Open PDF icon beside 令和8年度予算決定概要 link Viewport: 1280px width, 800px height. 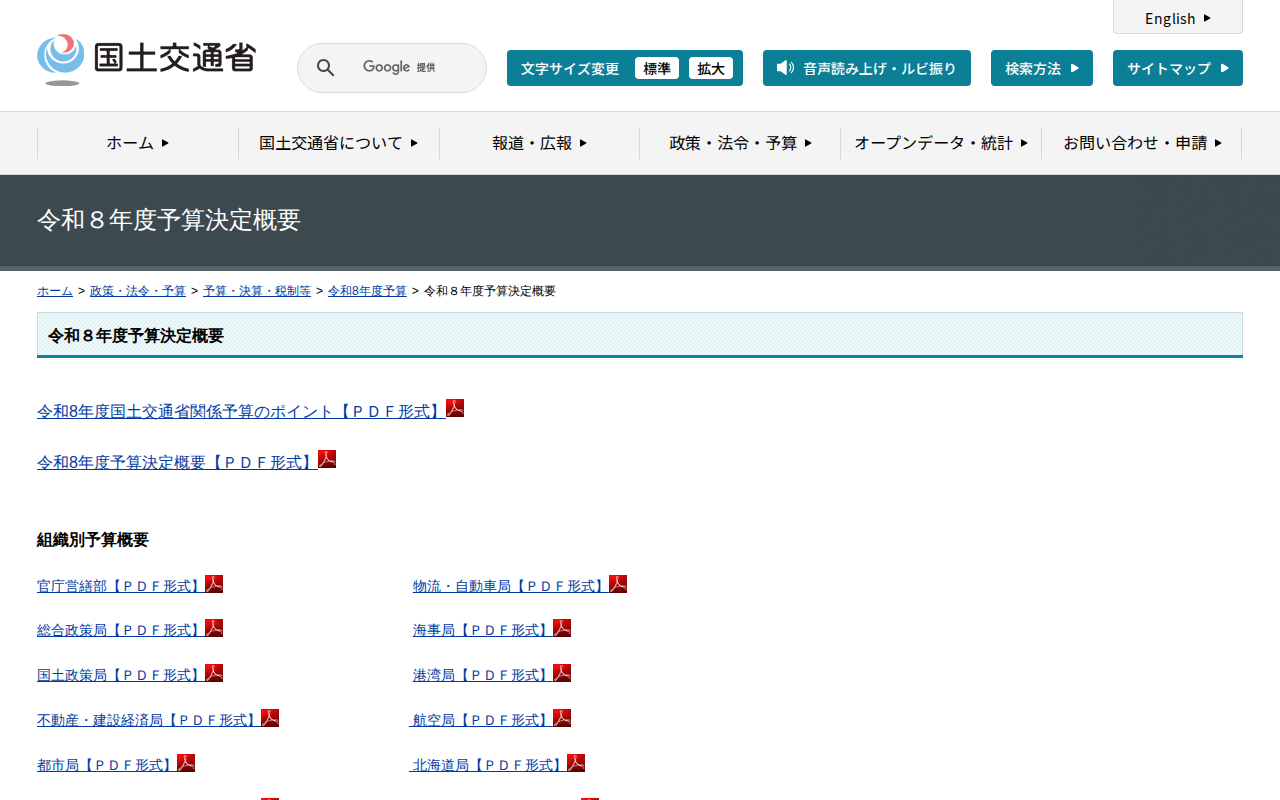327,459
